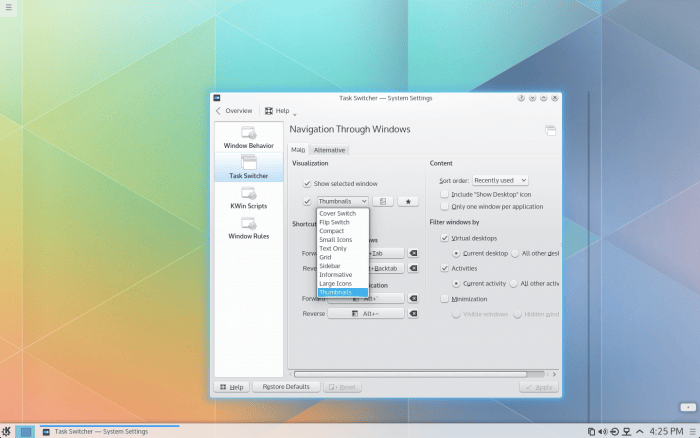Select KWin Scripts in the sidebar
Screen dimensions: 700x438
(x=248, y=198)
